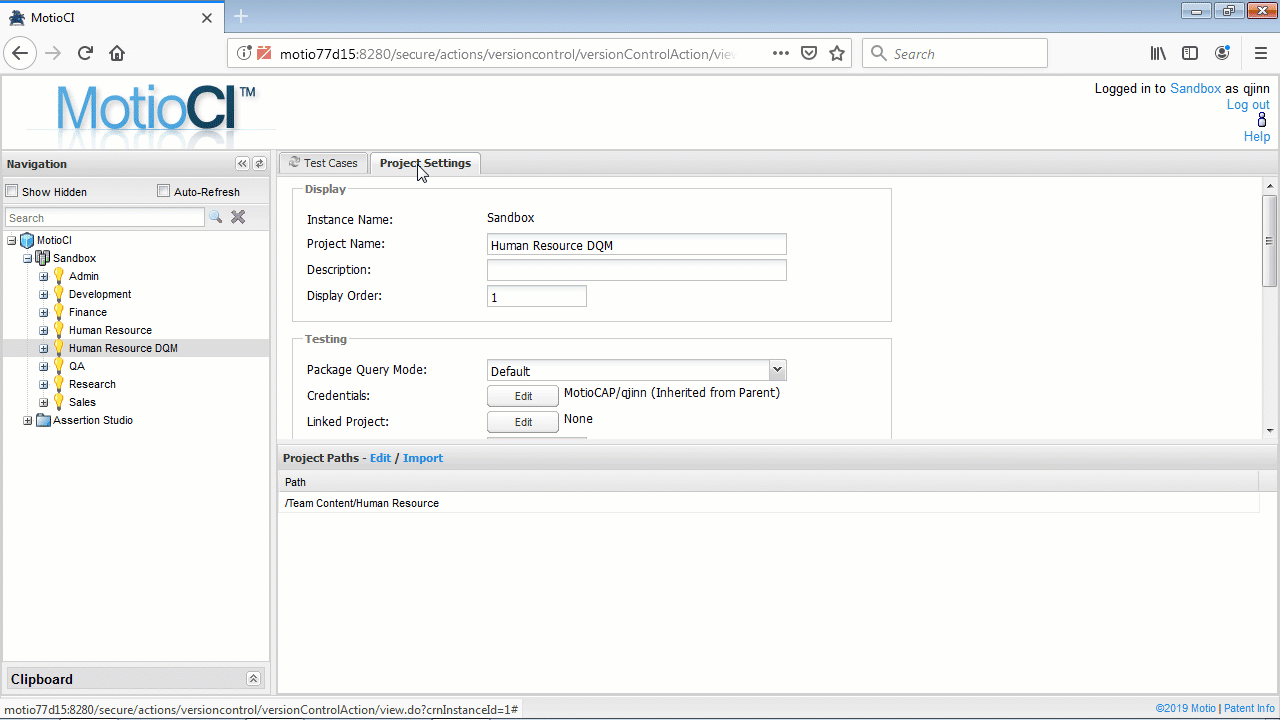Open the browser home page
The width and height of the screenshot is (1280, 720).
[117, 54]
